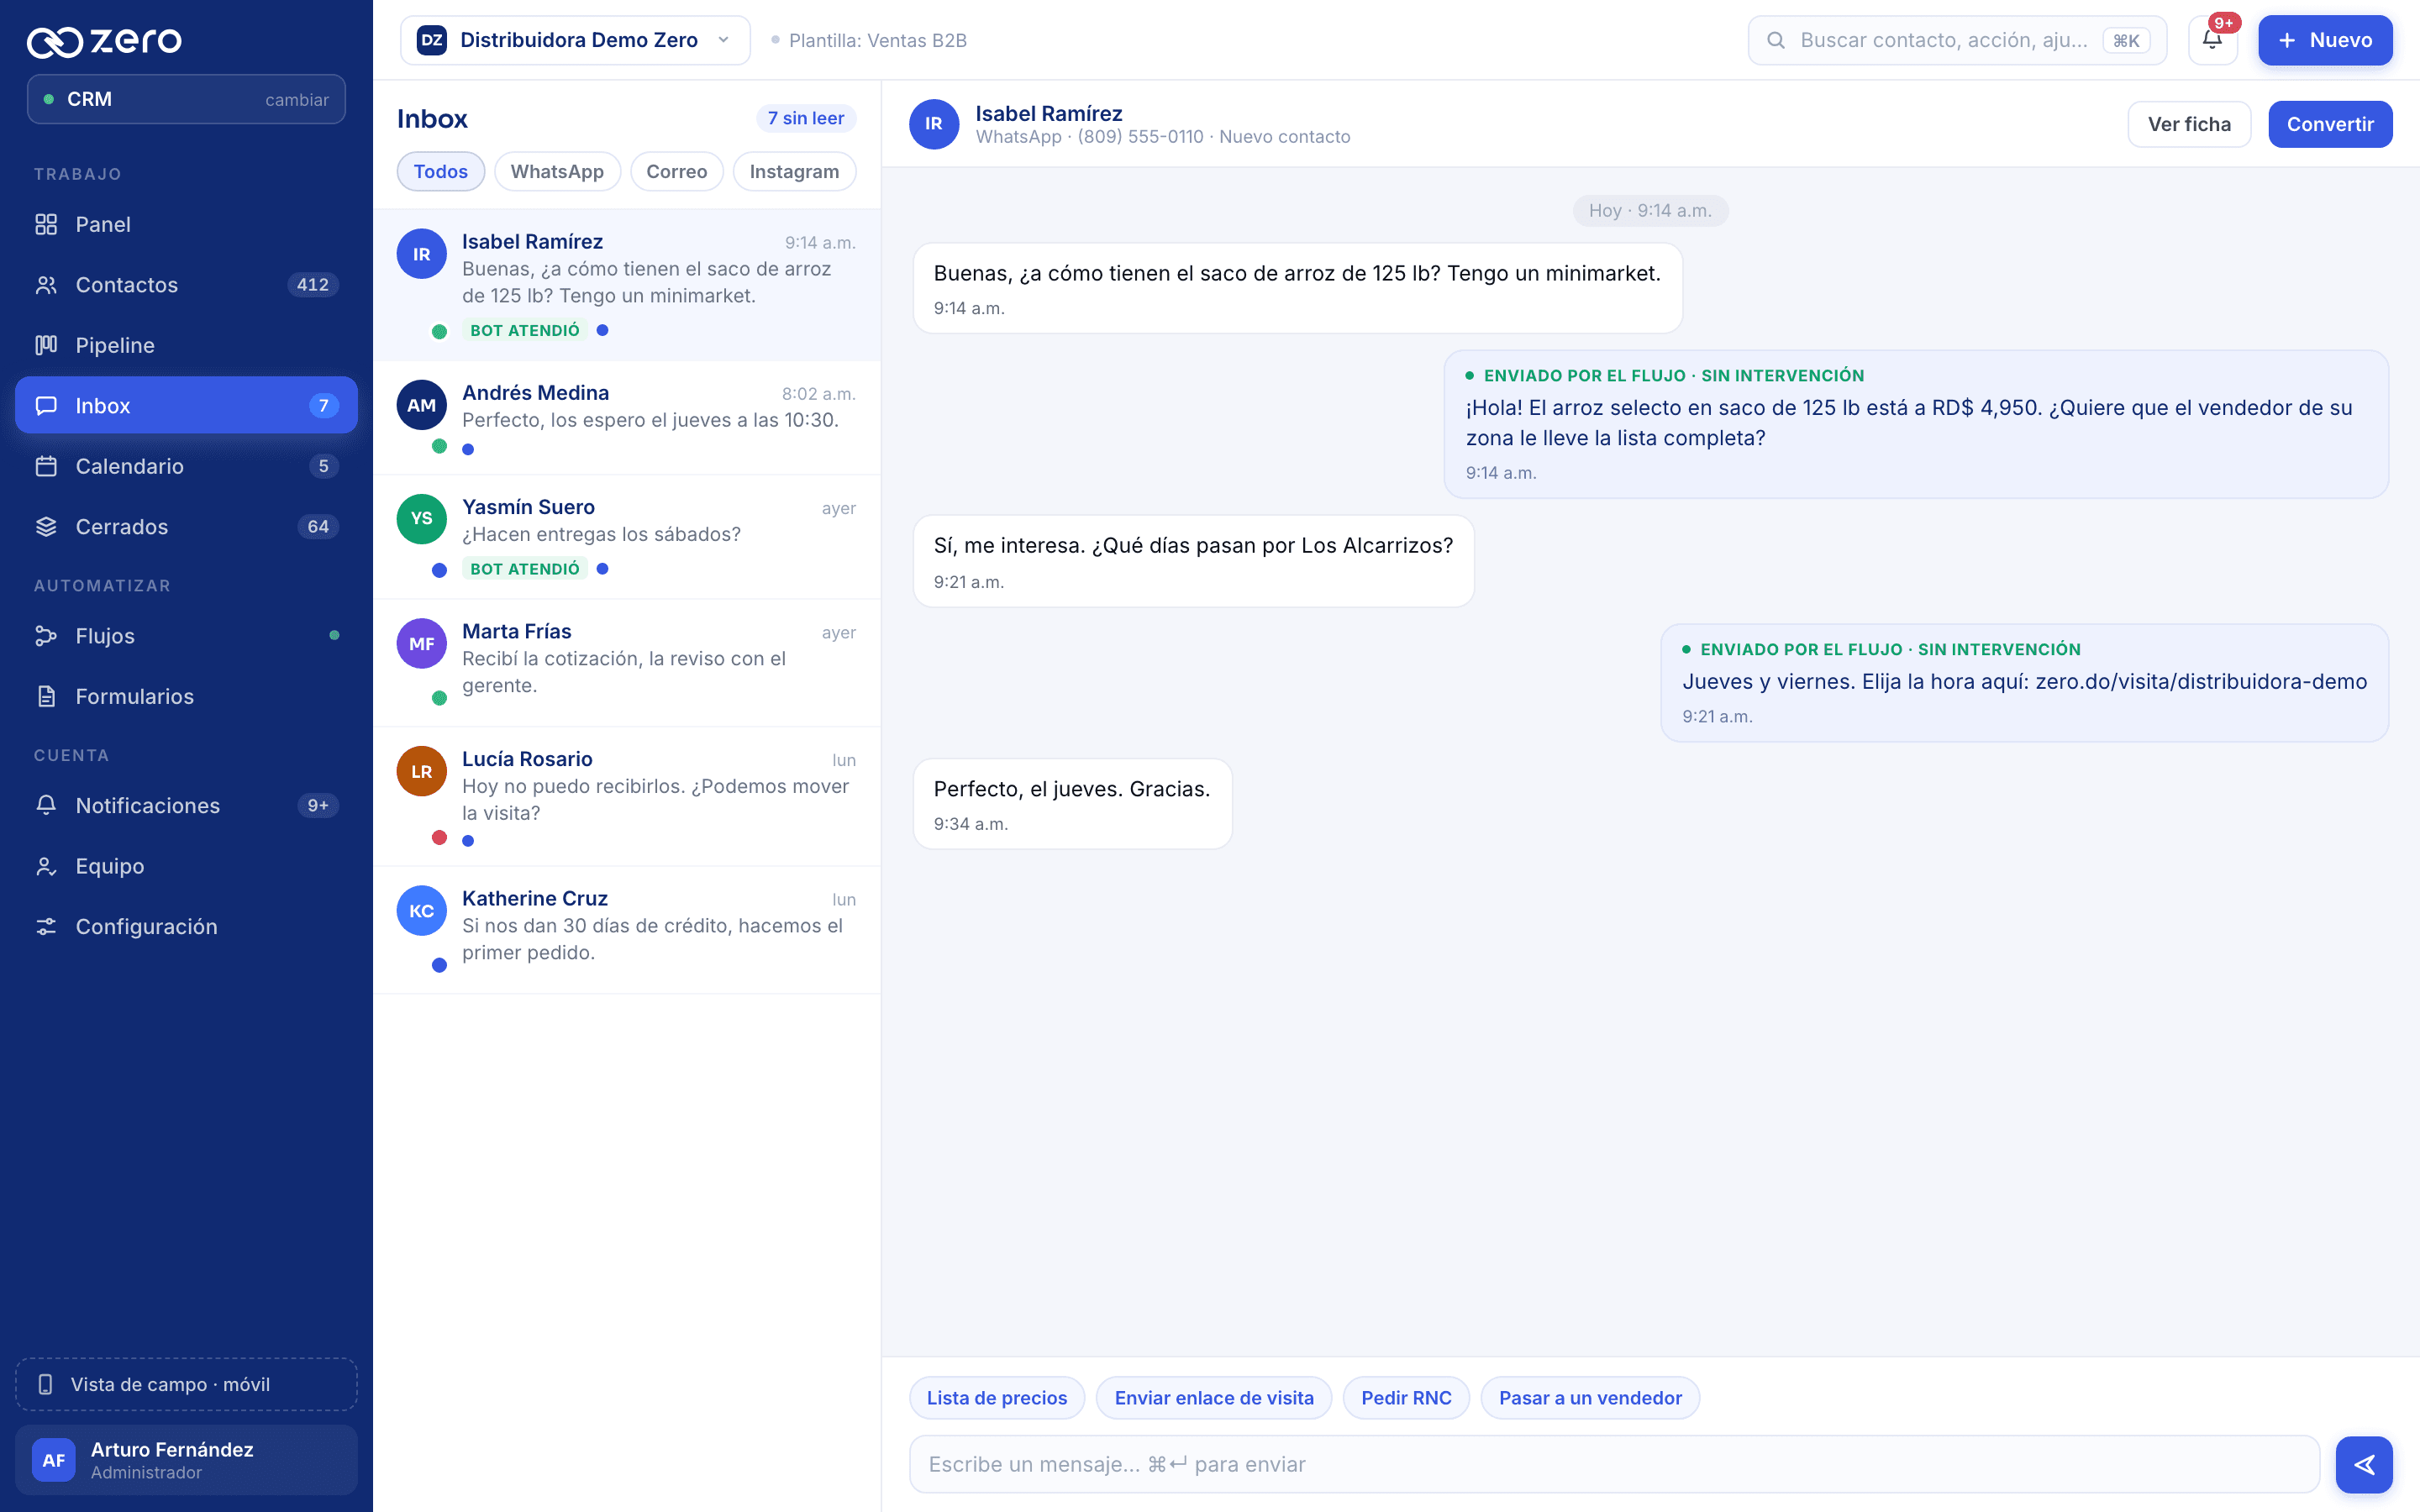
Task: Open the Andrés Medina conversation
Action: (x=627, y=418)
